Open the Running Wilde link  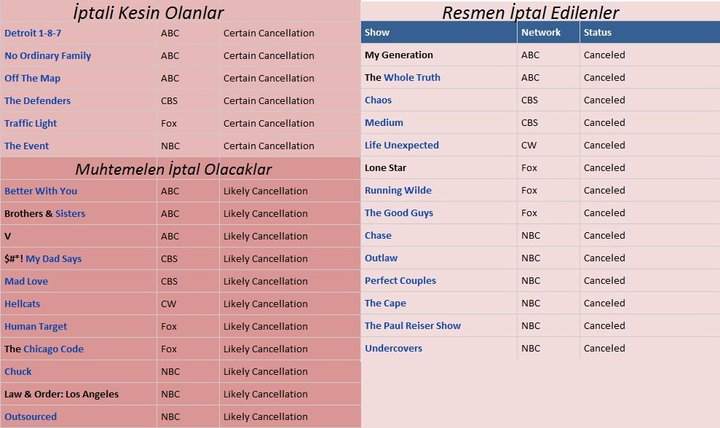[x=398, y=190]
